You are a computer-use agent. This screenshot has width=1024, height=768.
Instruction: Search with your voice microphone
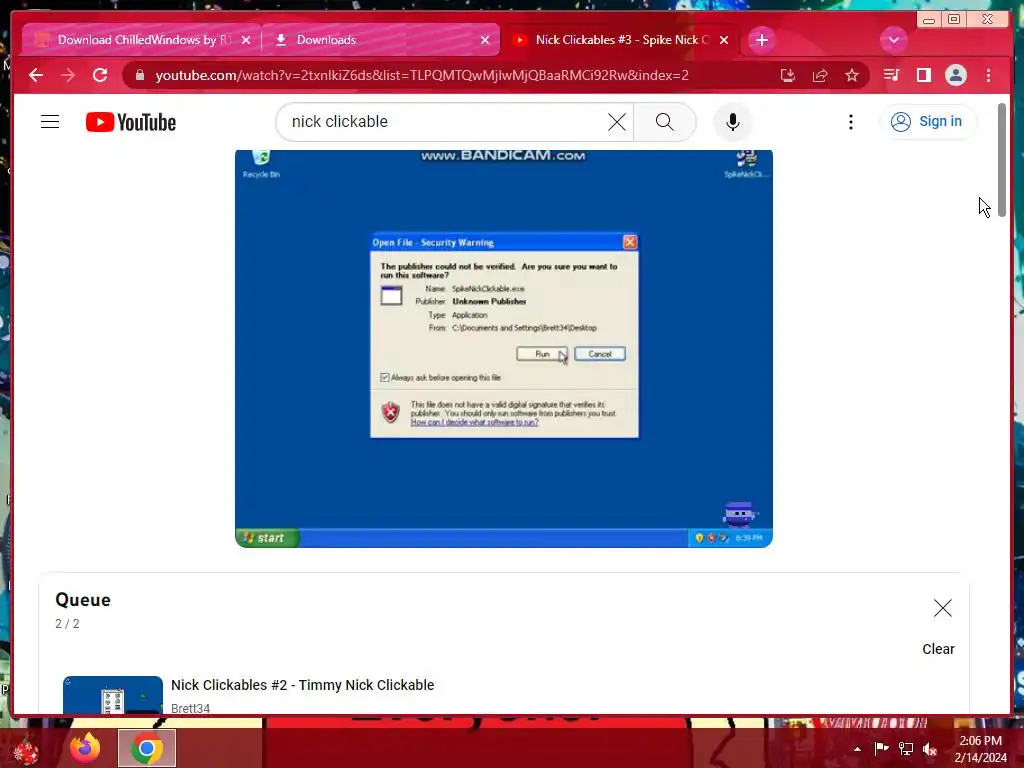tap(733, 121)
